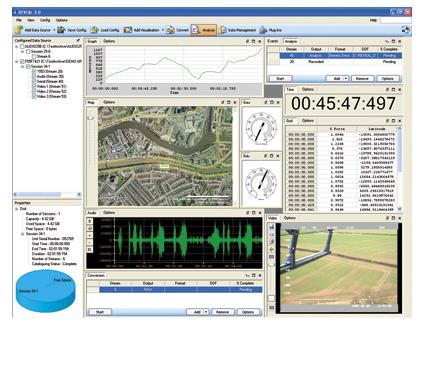
Task: Open the Add dropdown arrow in Conversion panel
Action: 206,312
